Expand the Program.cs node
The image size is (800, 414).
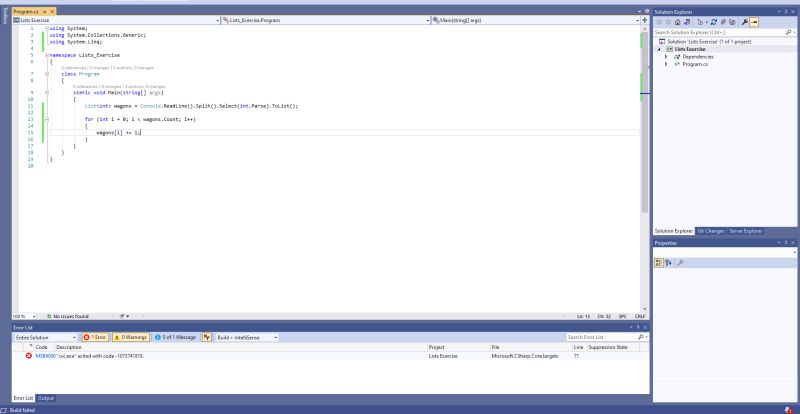click(x=666, y=64)
